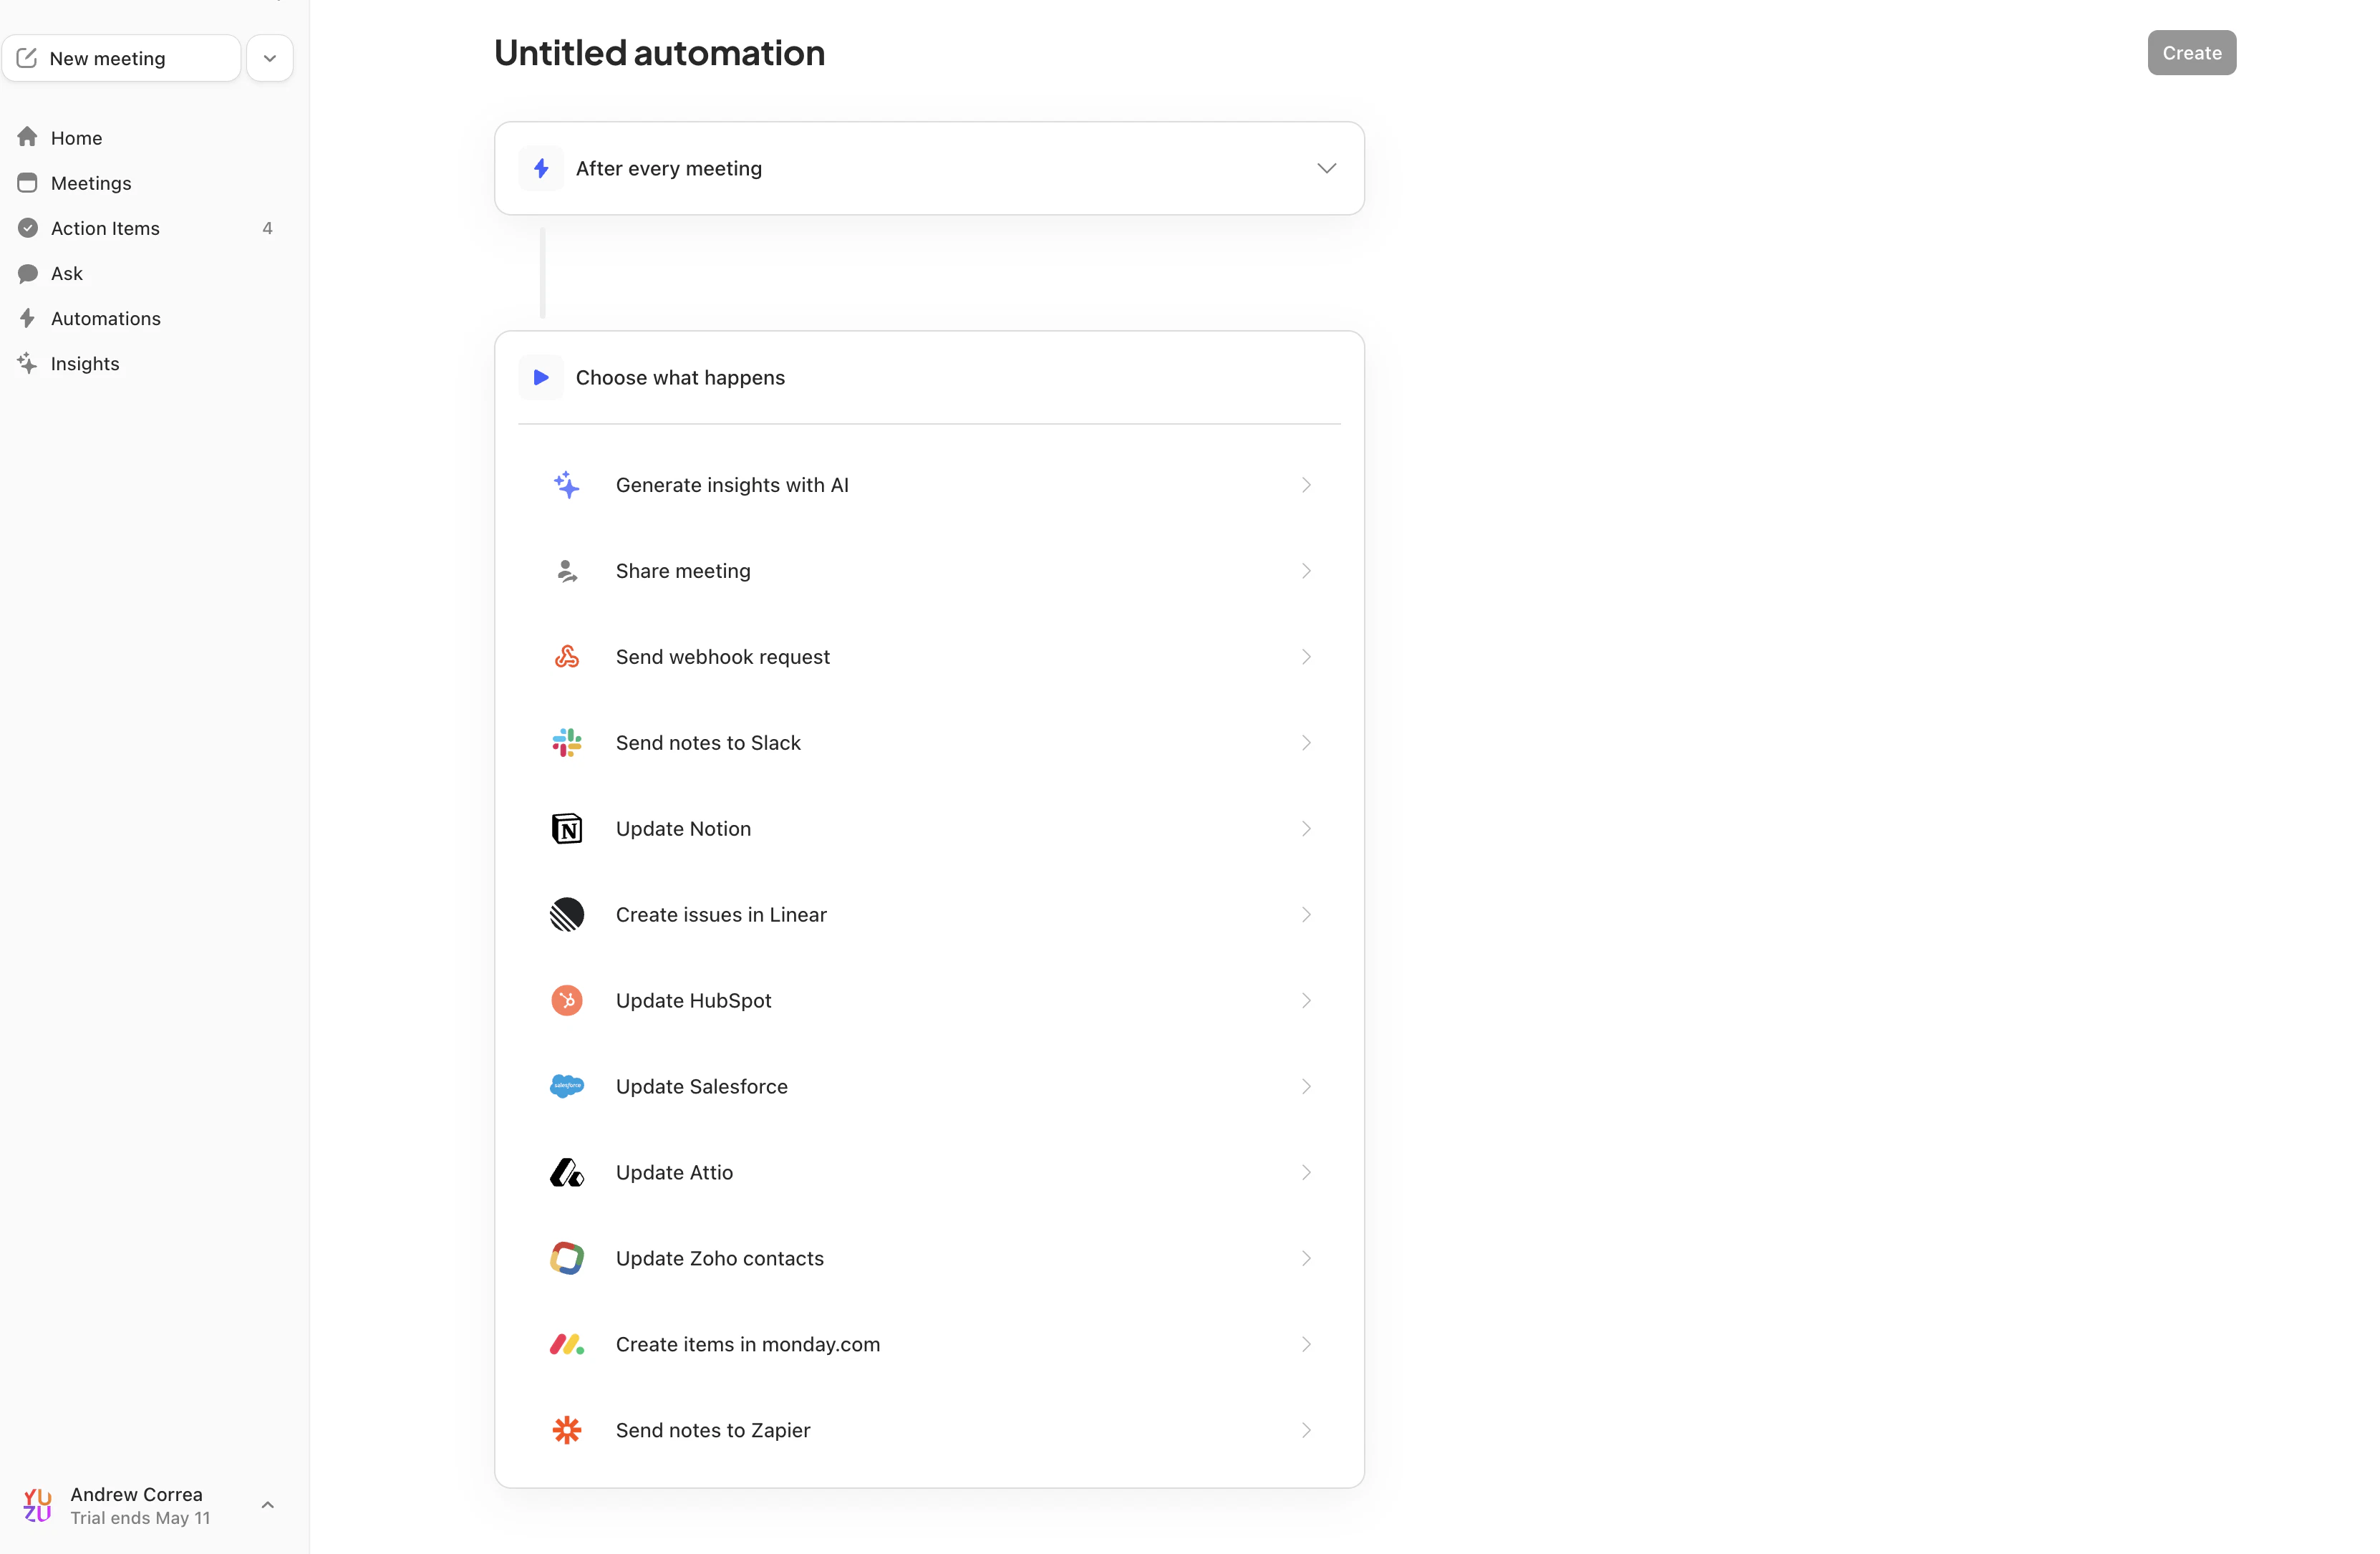Screen dimensions: 2380x1554
Task: Click the Zoho contacts icon
Action: 566,1258
